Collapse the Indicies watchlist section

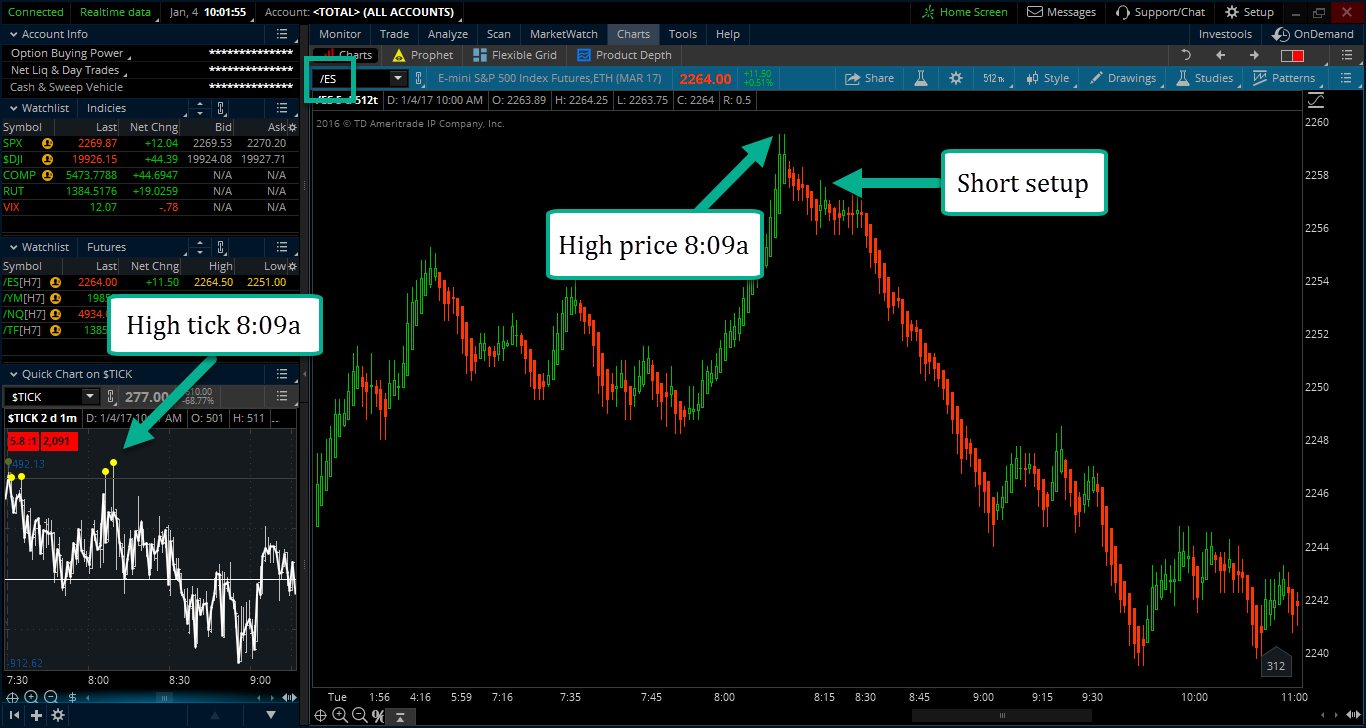14,107
